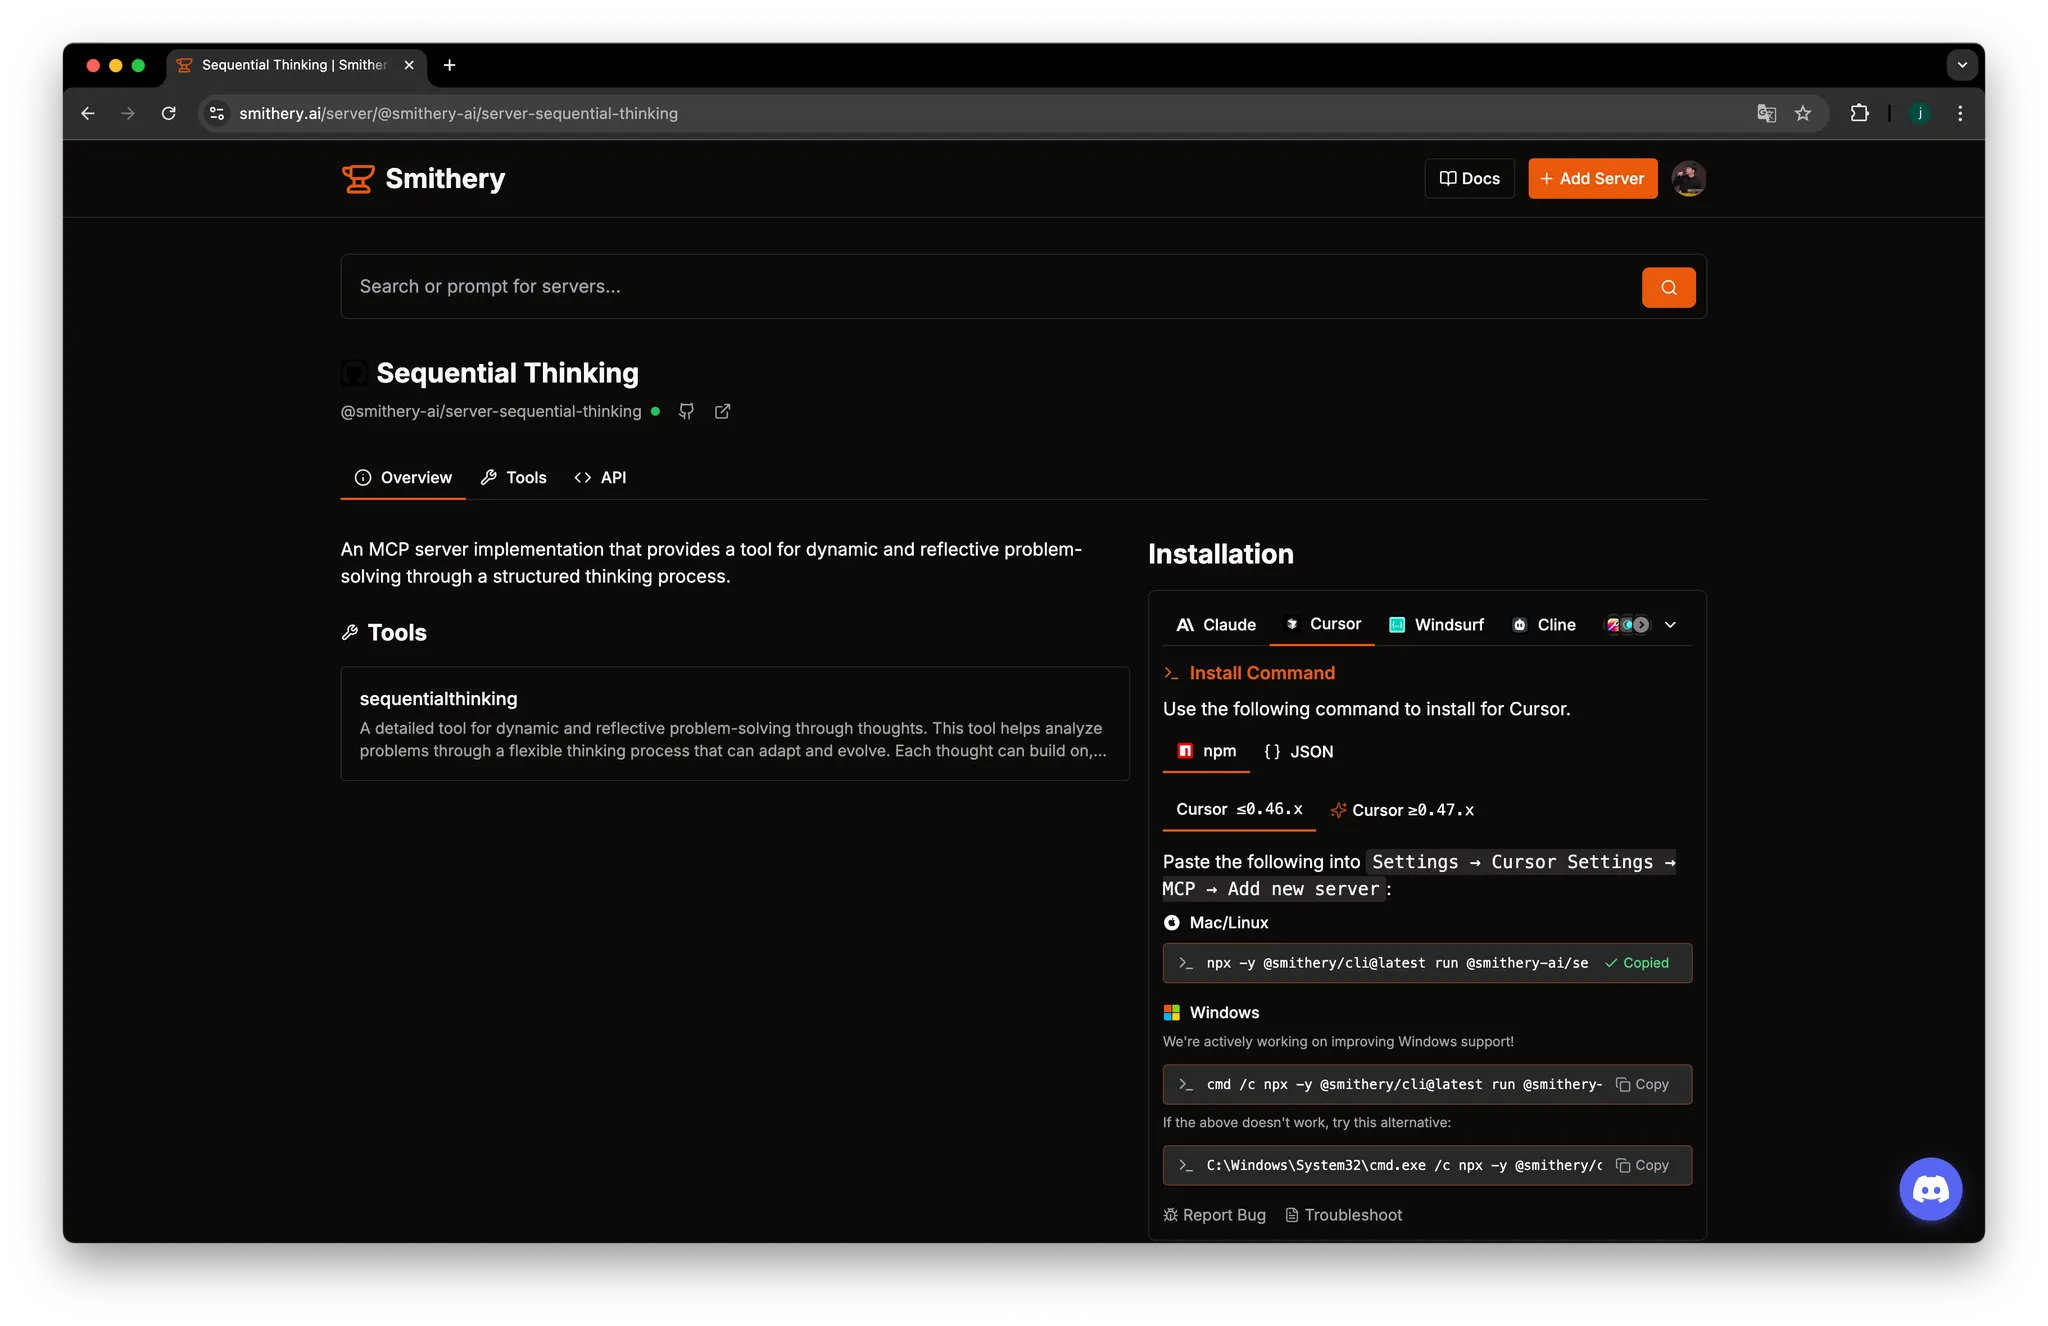This screenshot has height=1326, width=2048.
Task: Select the npm install tab
Action: click(x=1206, y=752)
